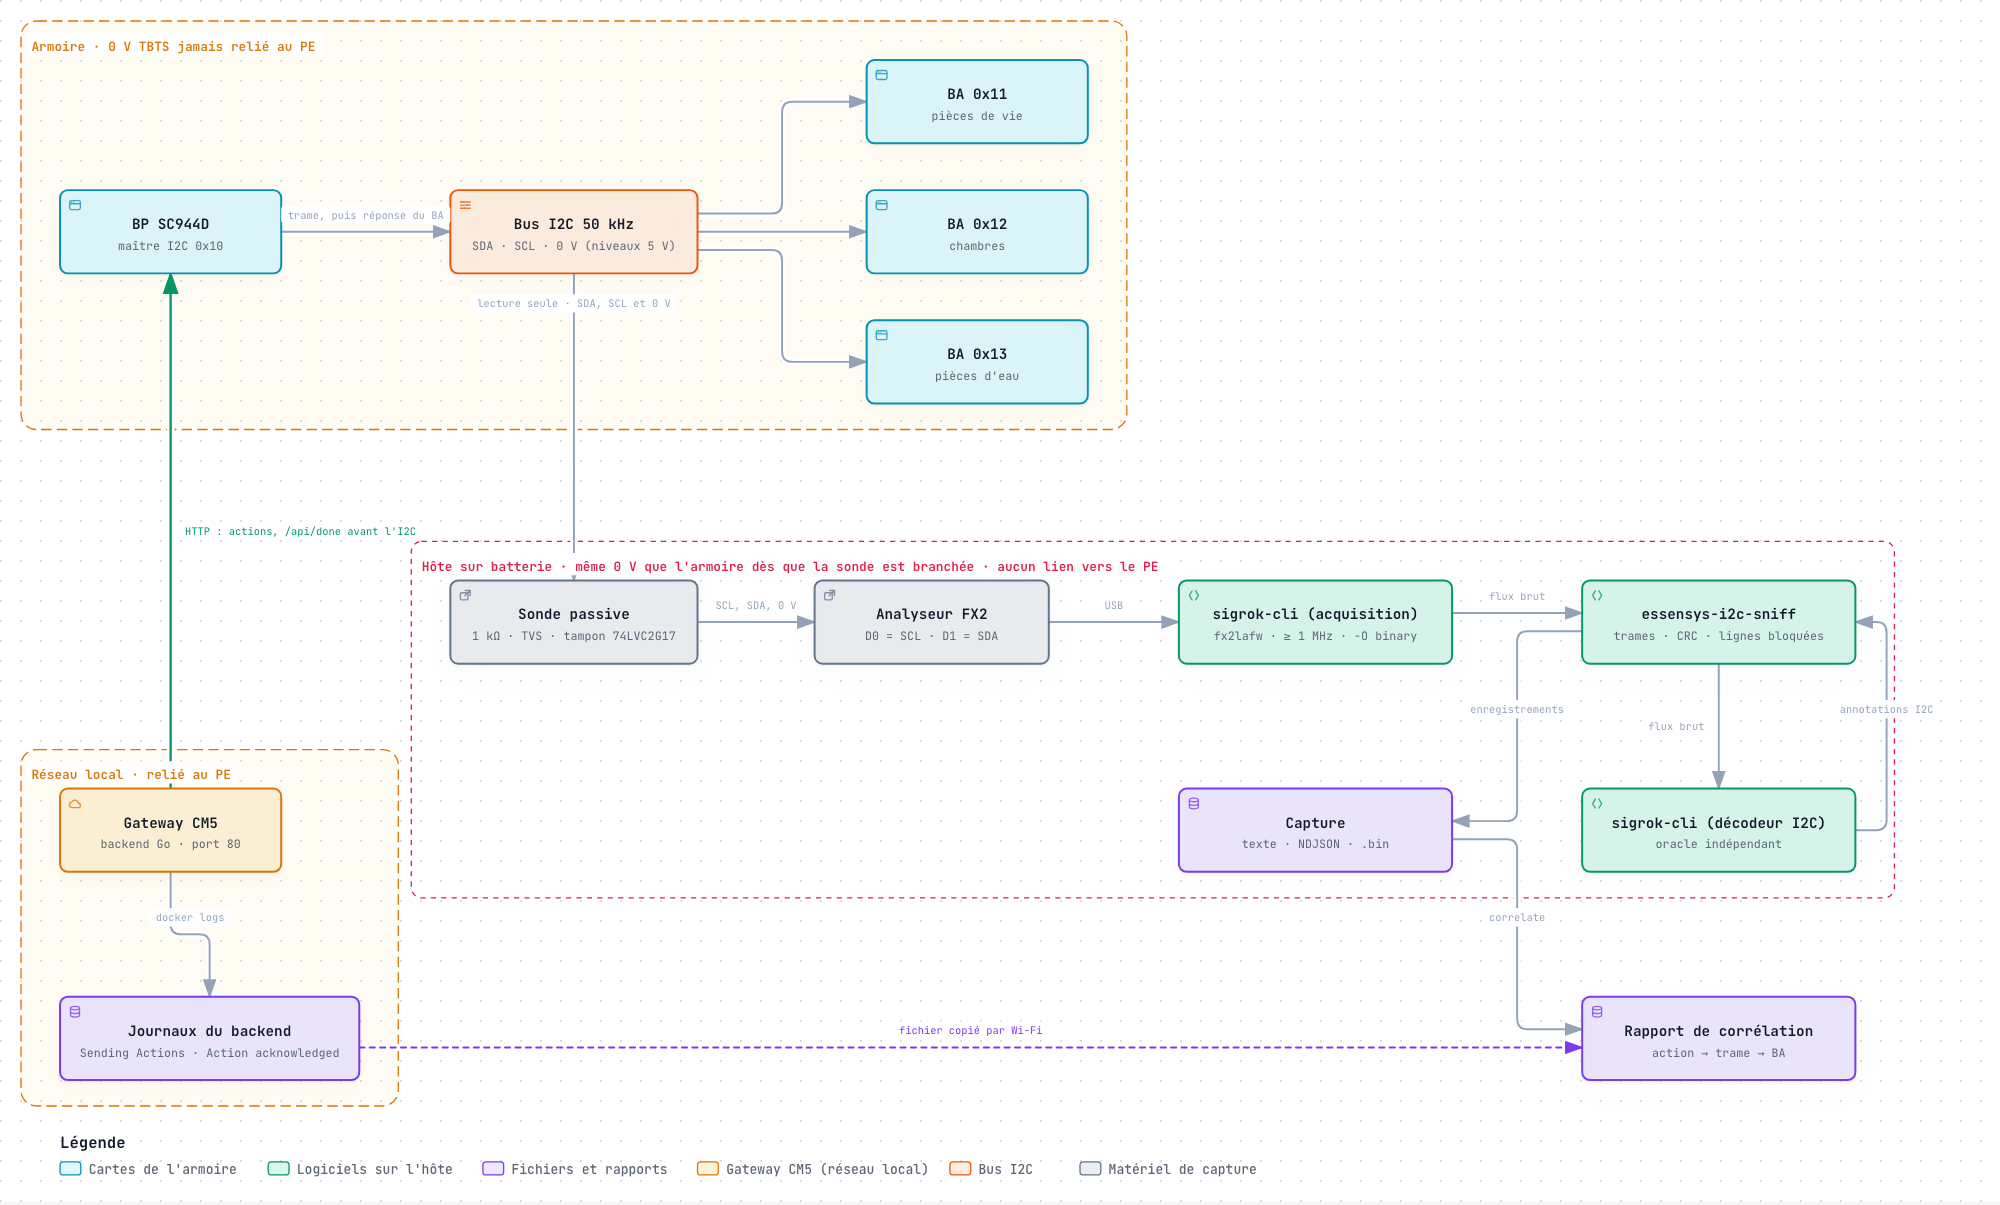The image size is (2000, 1205).
Task: Click code icon in sigrok-cli (acquisition) node
Action: 1194,595
